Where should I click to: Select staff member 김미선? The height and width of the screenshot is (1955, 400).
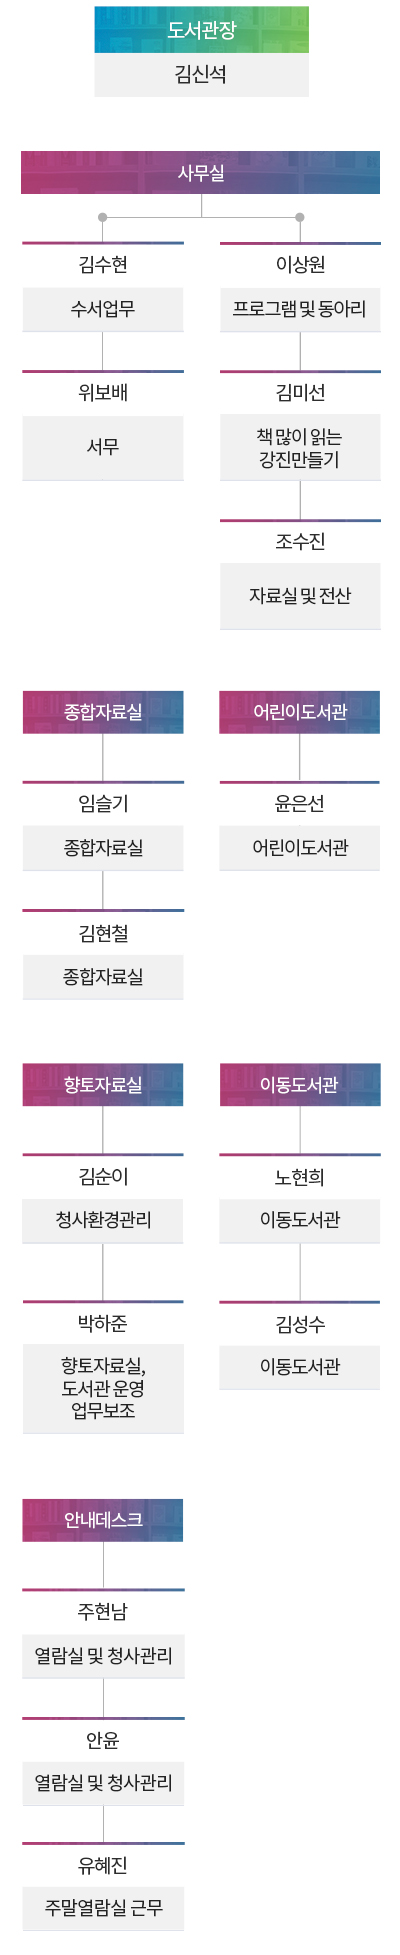coord(300,393)
